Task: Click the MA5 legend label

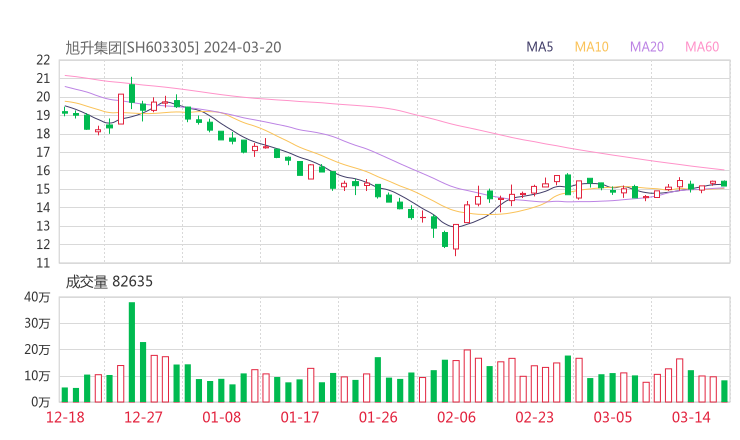Action: coord(539,47)
